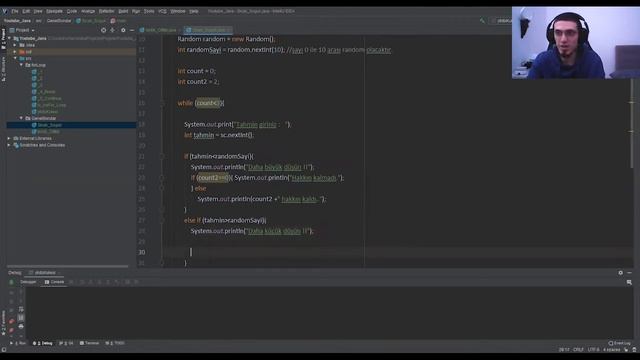Open the Favorites side stripe button
Viewport: 640px width, 360px height.
(x=3, y=323)
